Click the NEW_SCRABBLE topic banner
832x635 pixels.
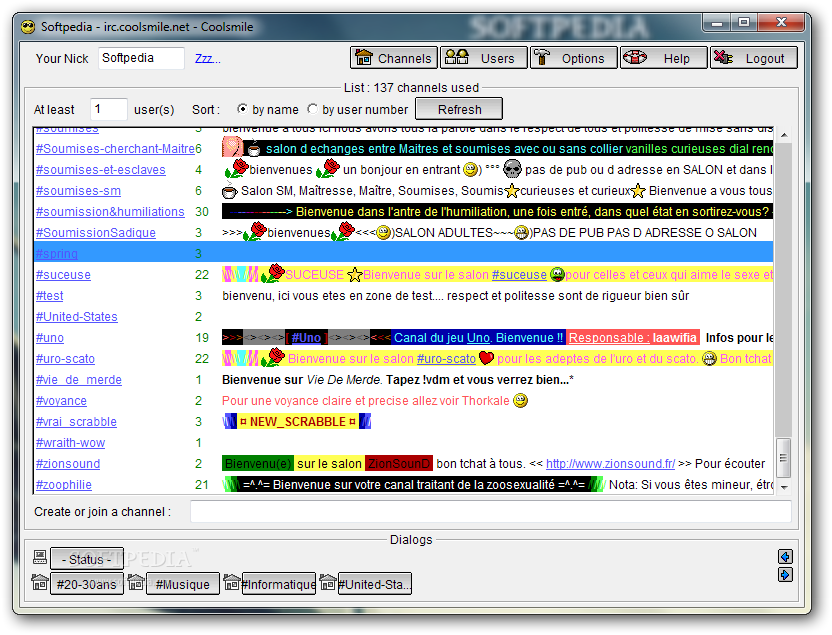(x=297, y=422)
